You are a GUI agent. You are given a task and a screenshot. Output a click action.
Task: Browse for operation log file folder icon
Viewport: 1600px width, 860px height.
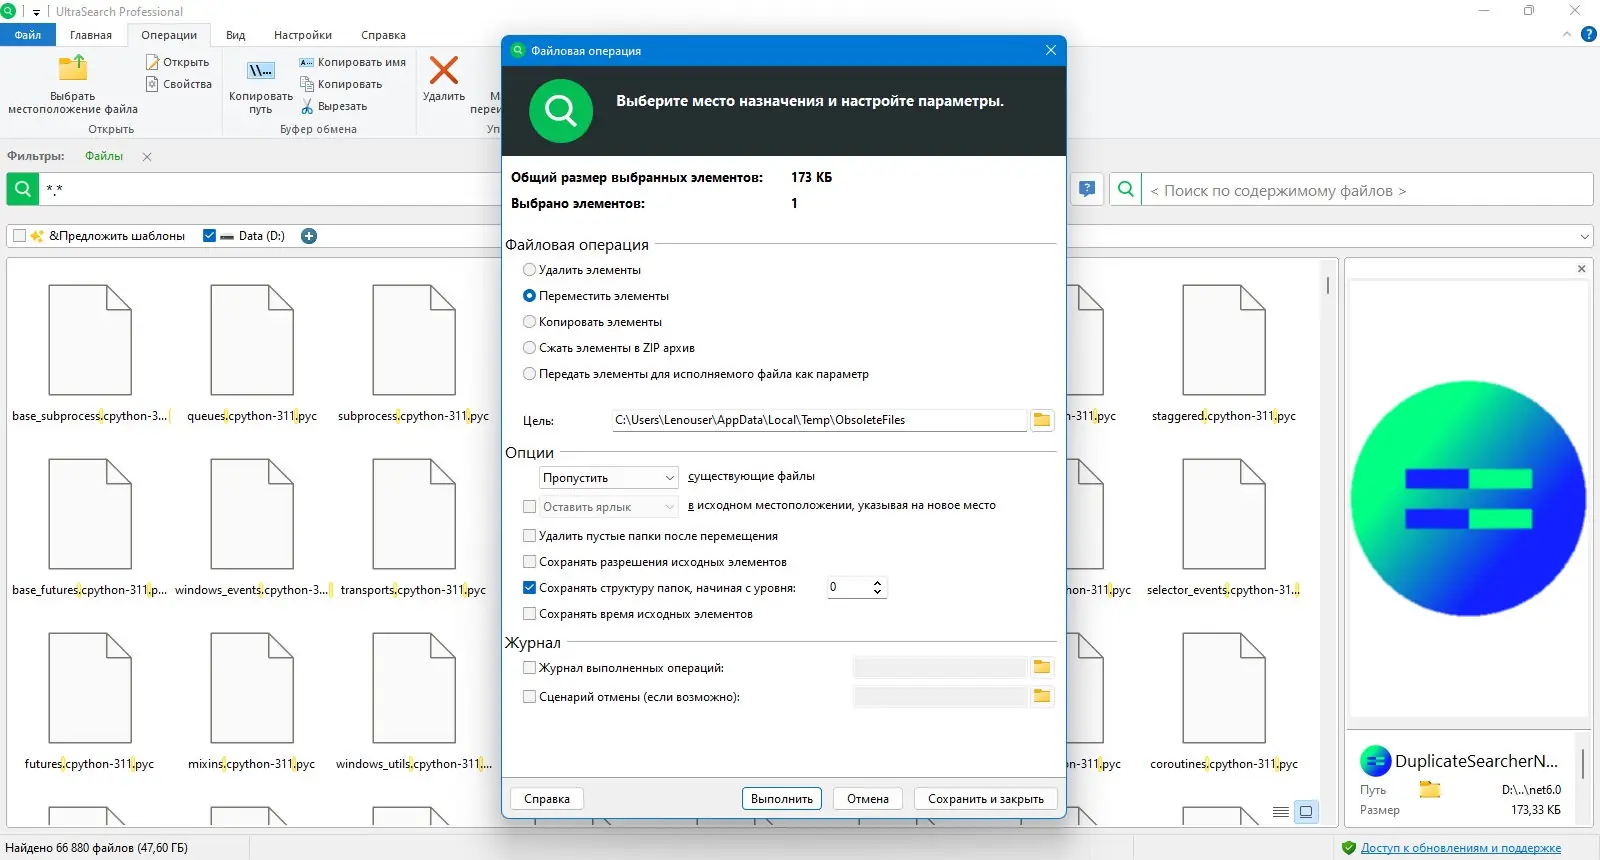(1042, 667)
